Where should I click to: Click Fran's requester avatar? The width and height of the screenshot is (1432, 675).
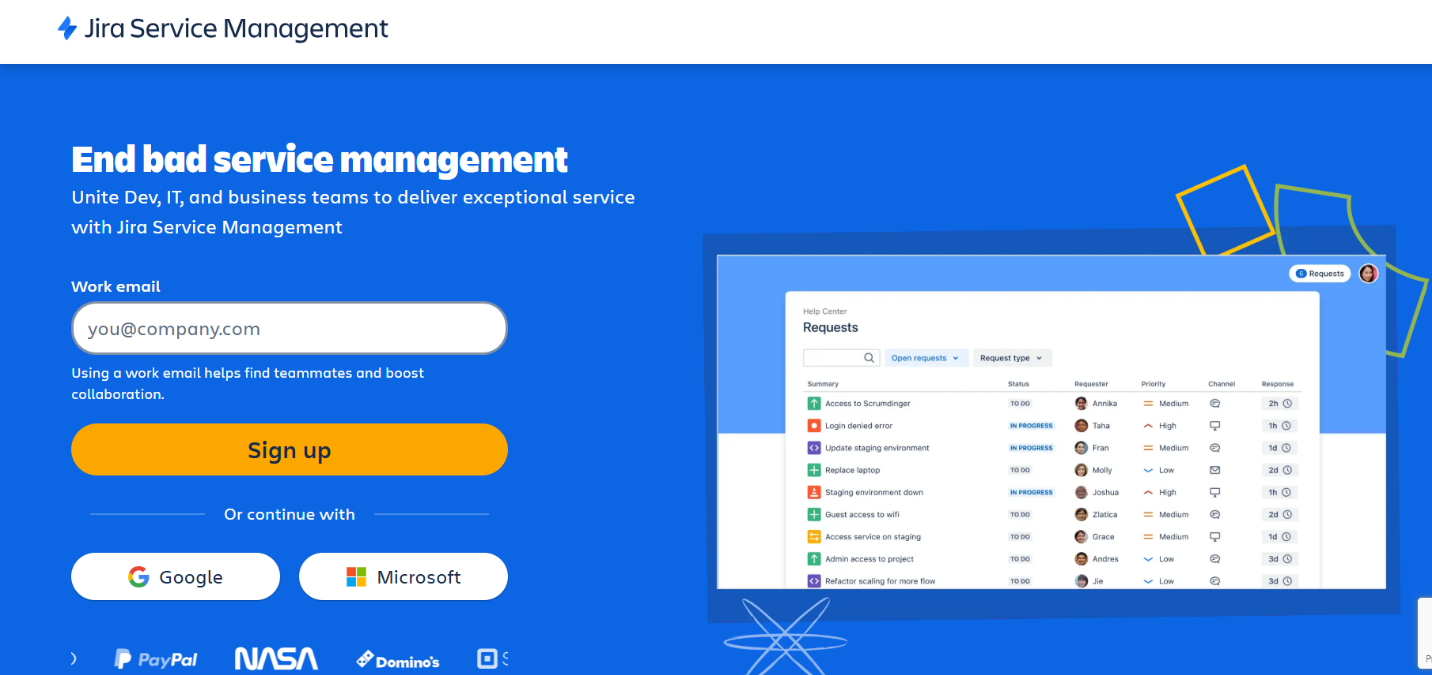click(x=1081, y=448)
